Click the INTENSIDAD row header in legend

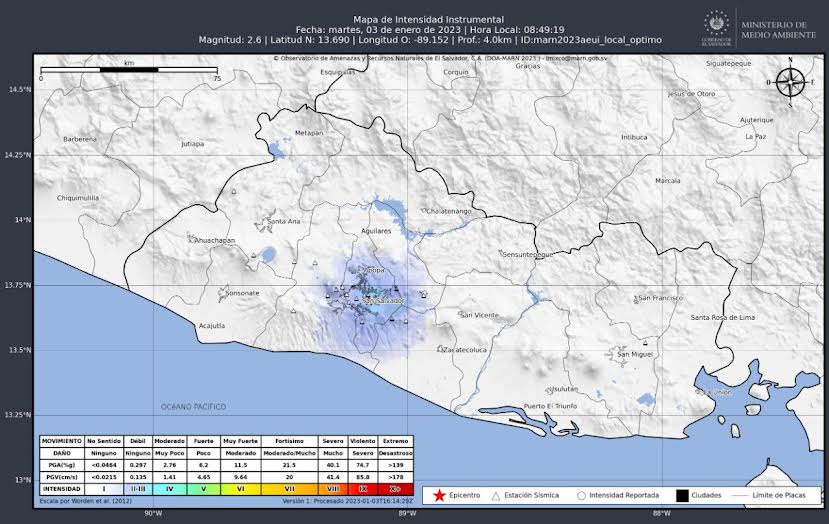[x=61, y=489]
